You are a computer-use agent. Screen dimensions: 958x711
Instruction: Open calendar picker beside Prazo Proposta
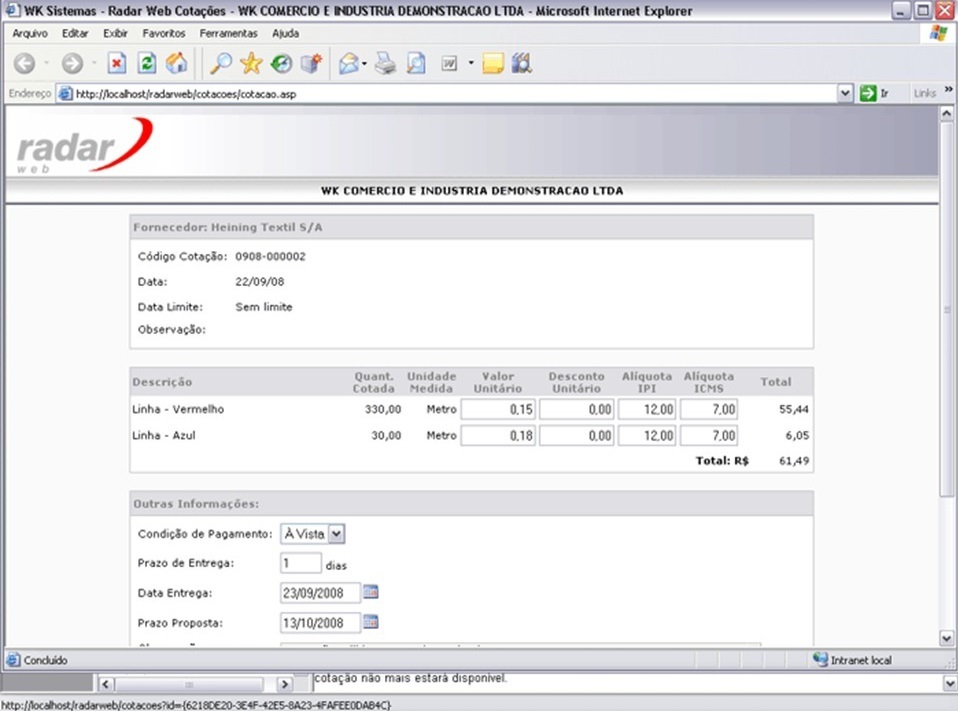point(371,622)
